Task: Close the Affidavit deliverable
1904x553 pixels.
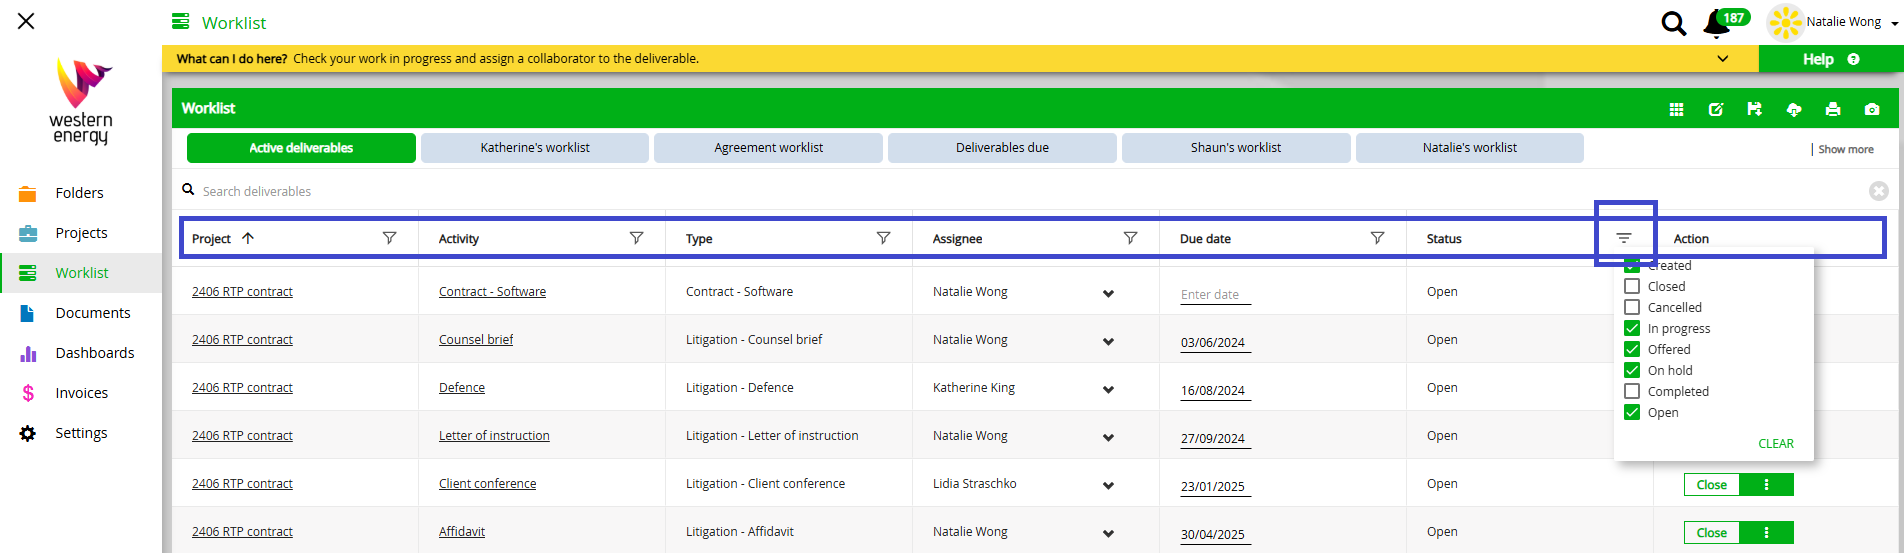Action: [1712, 533]
